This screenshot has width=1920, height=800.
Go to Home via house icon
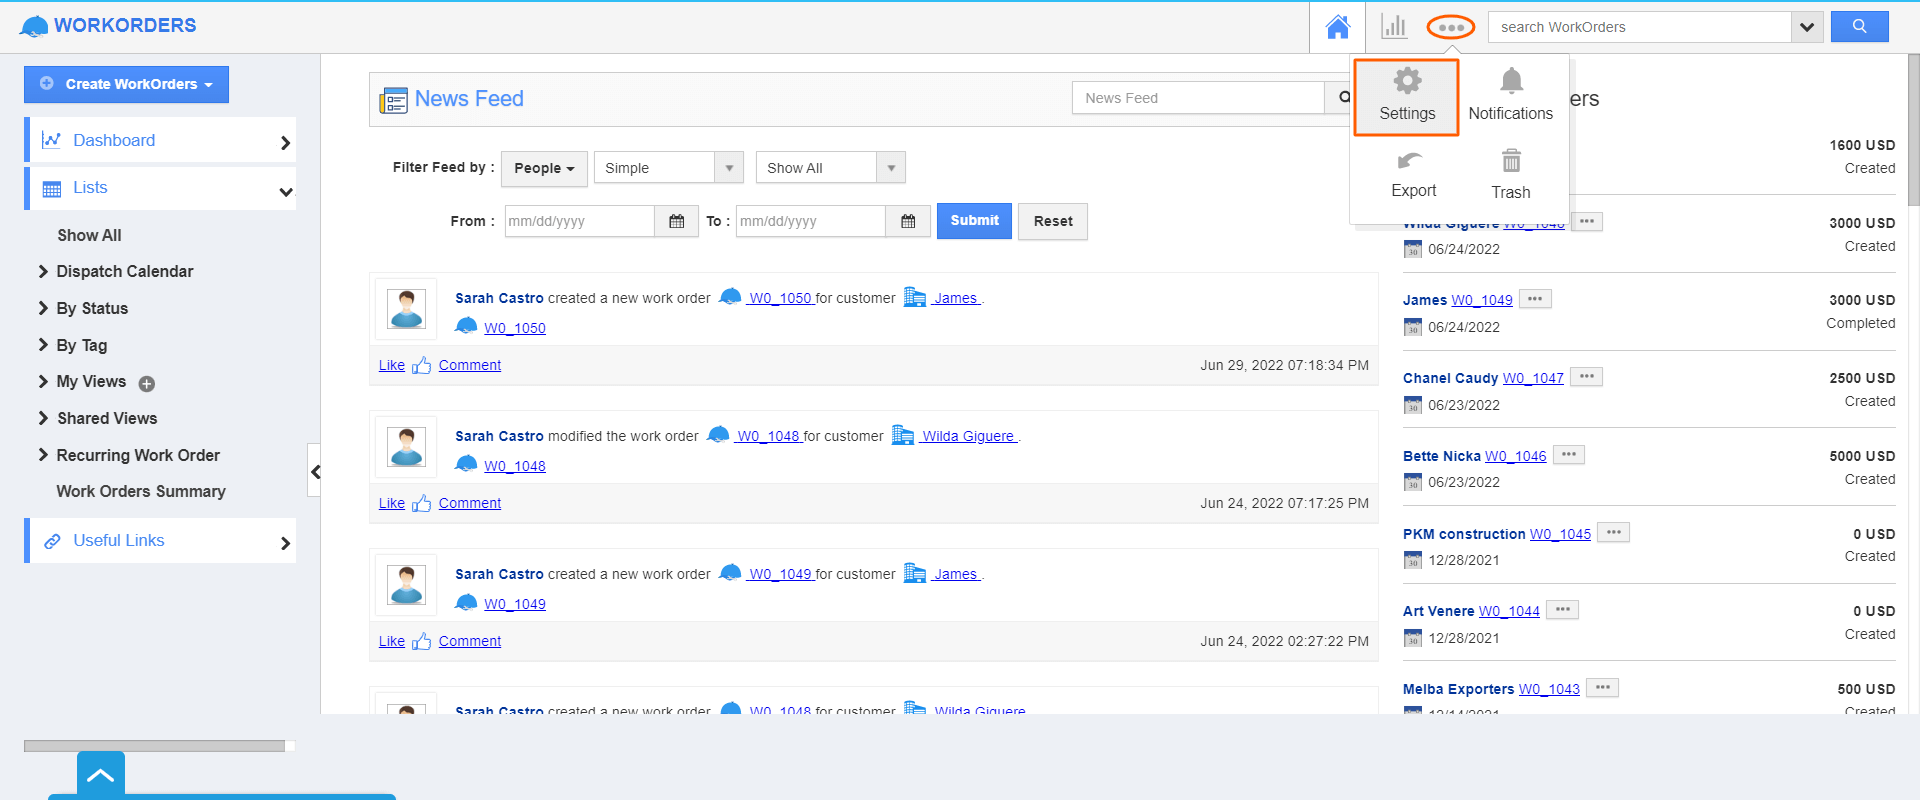(x=1337, y=27)
